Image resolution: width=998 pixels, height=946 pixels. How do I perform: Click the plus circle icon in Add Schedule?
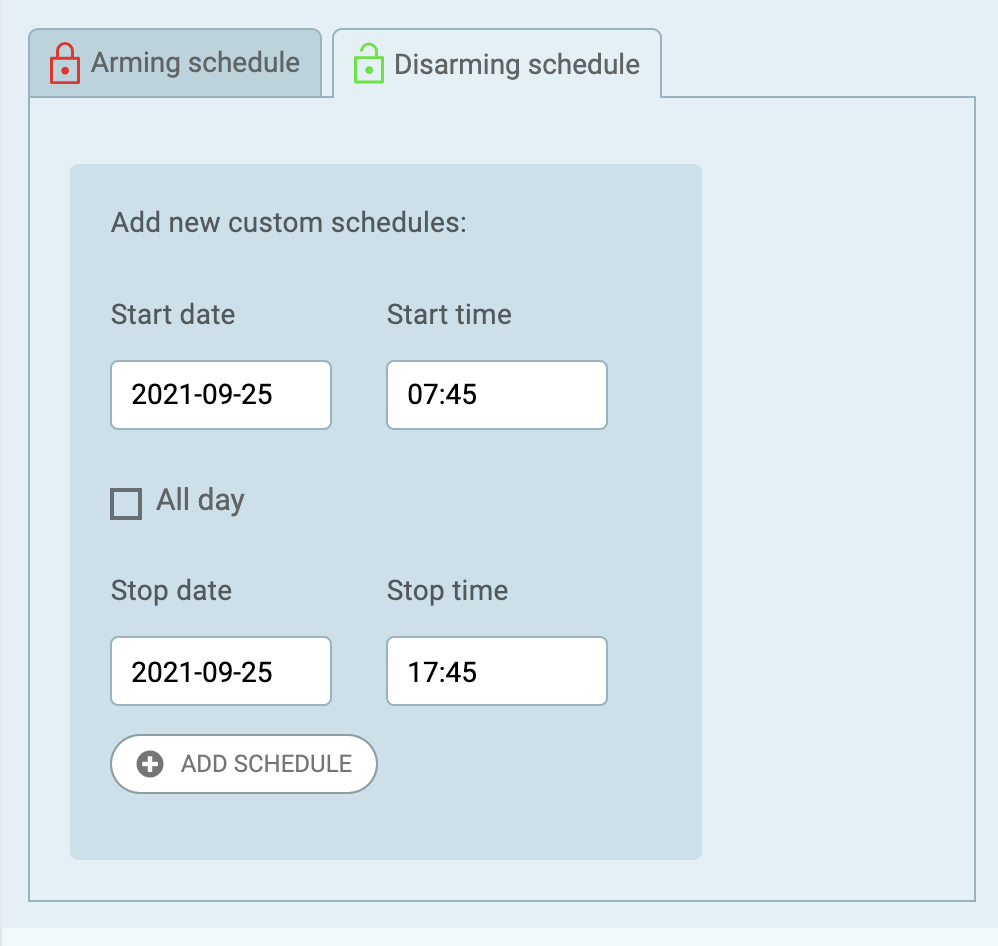(150, 764)
